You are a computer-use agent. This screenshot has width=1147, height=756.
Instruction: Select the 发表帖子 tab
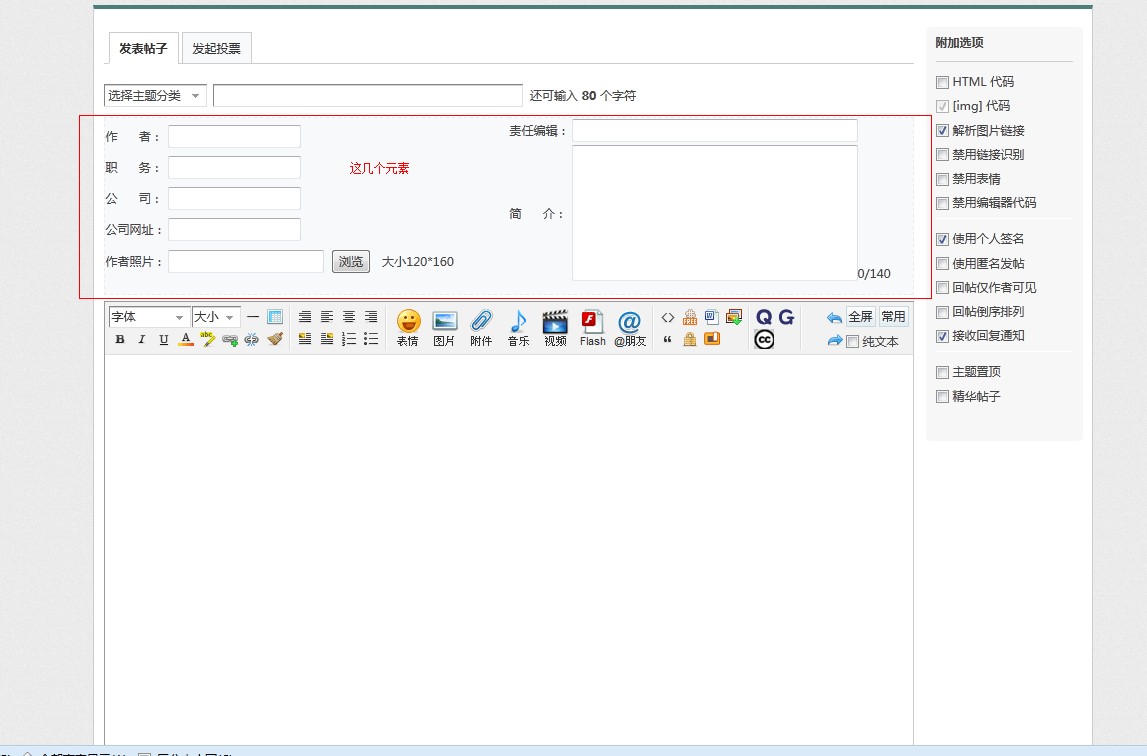(143, 48)
